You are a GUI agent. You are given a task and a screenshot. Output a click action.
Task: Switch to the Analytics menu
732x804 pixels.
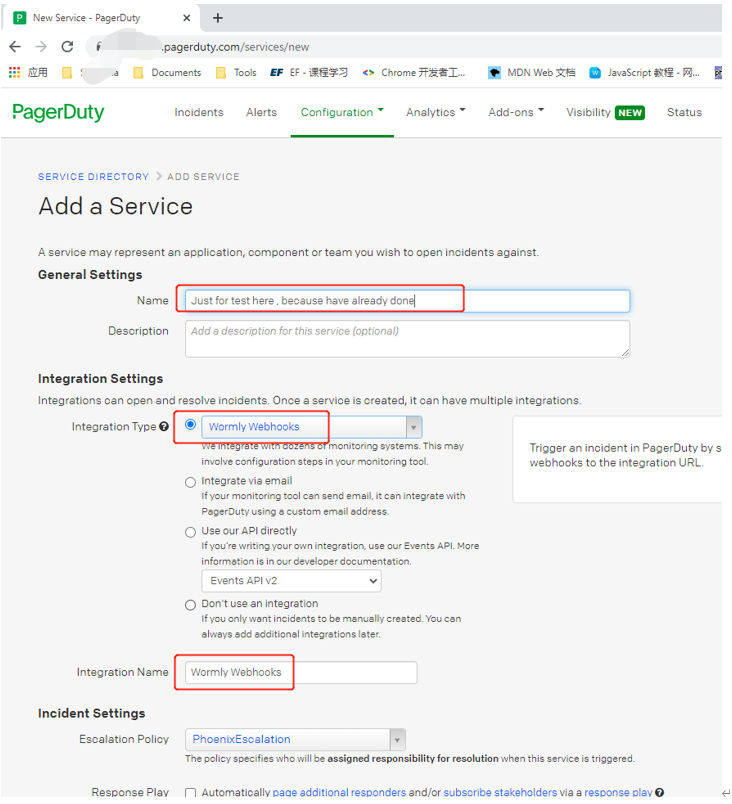[x=431, y=112]
